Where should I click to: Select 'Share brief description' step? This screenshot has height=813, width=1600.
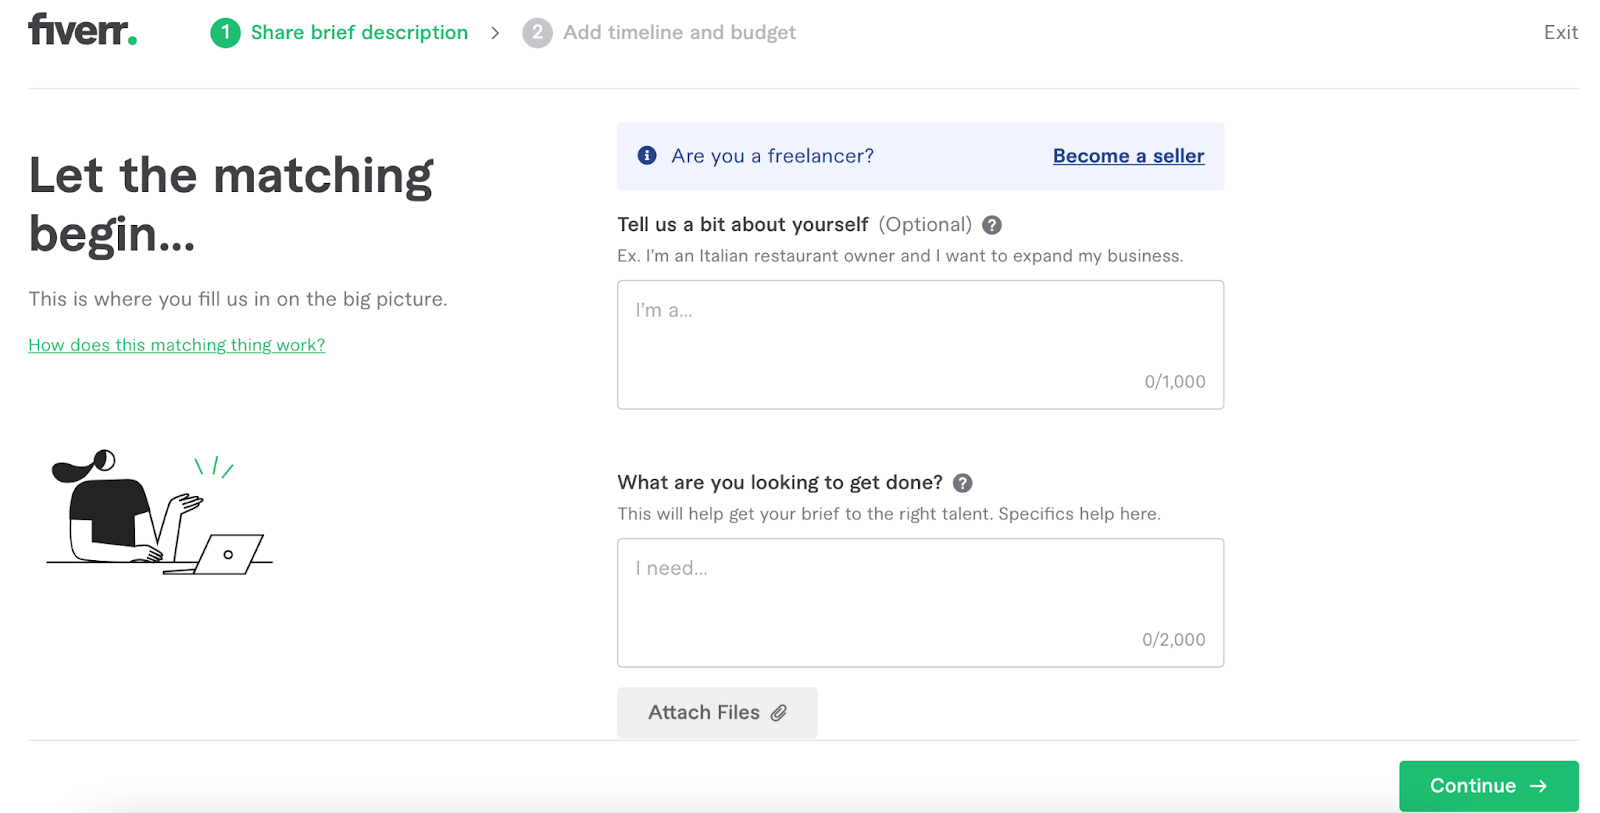[359, 33]
